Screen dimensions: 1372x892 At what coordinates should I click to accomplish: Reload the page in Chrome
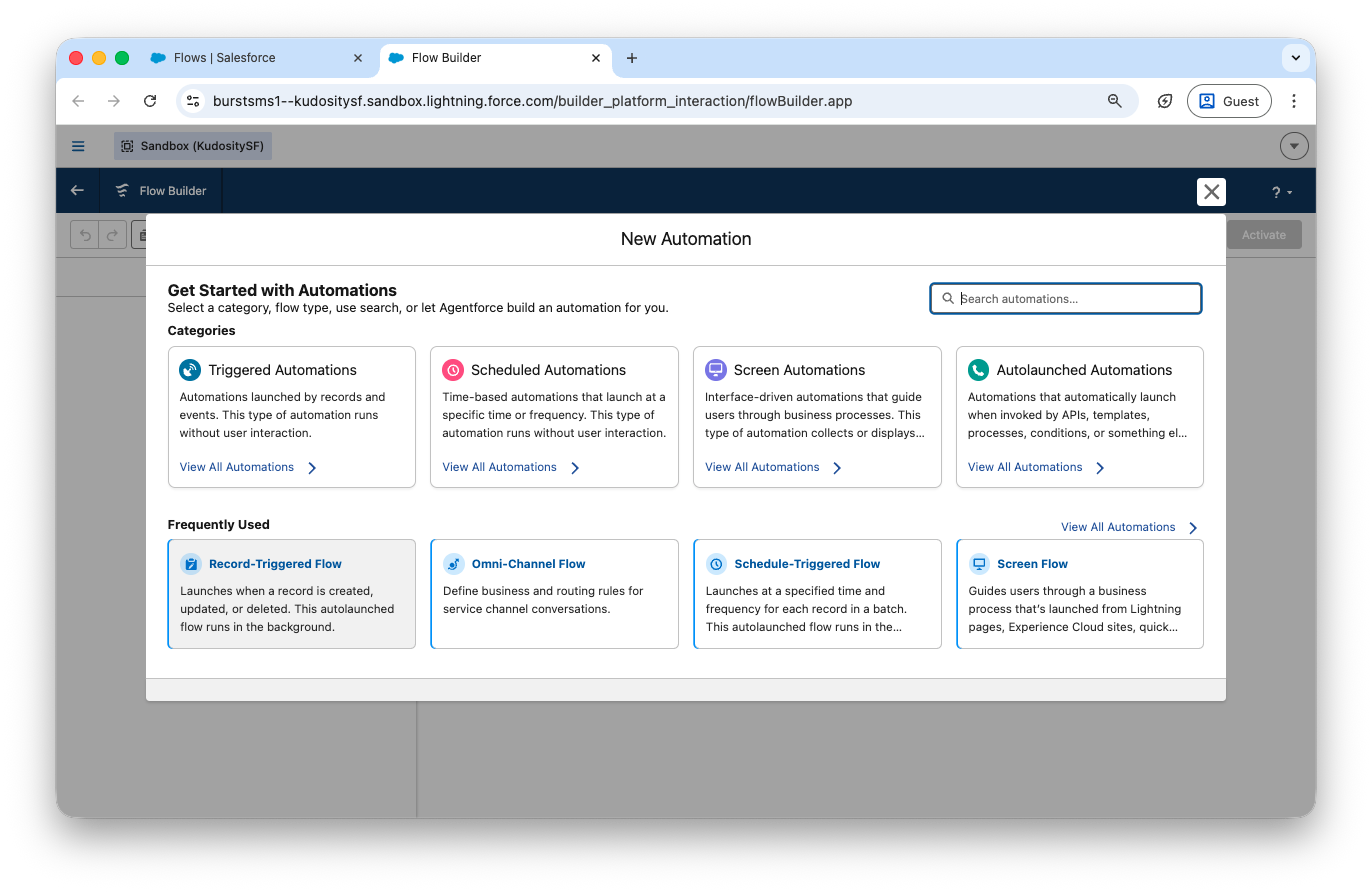click(x=150, y=101)
